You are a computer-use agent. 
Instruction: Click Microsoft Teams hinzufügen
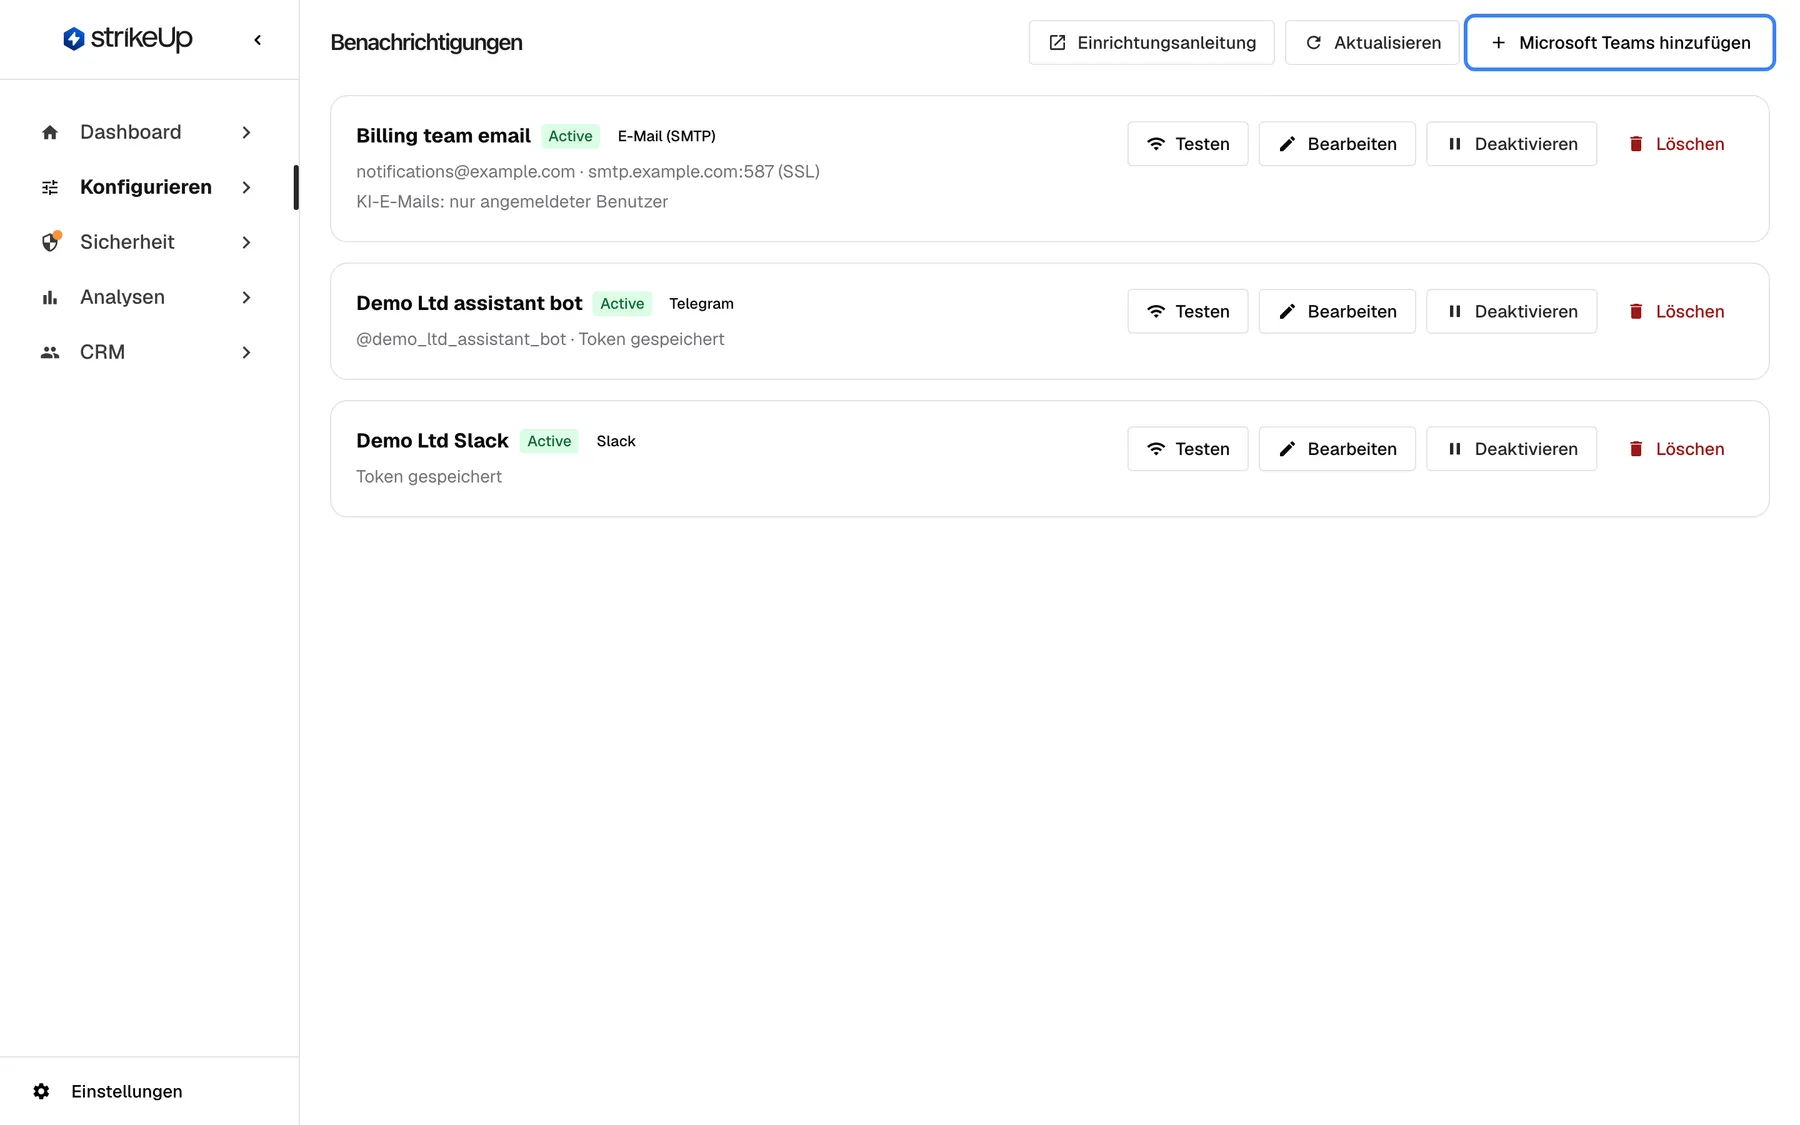click(x=1620, y=42)
